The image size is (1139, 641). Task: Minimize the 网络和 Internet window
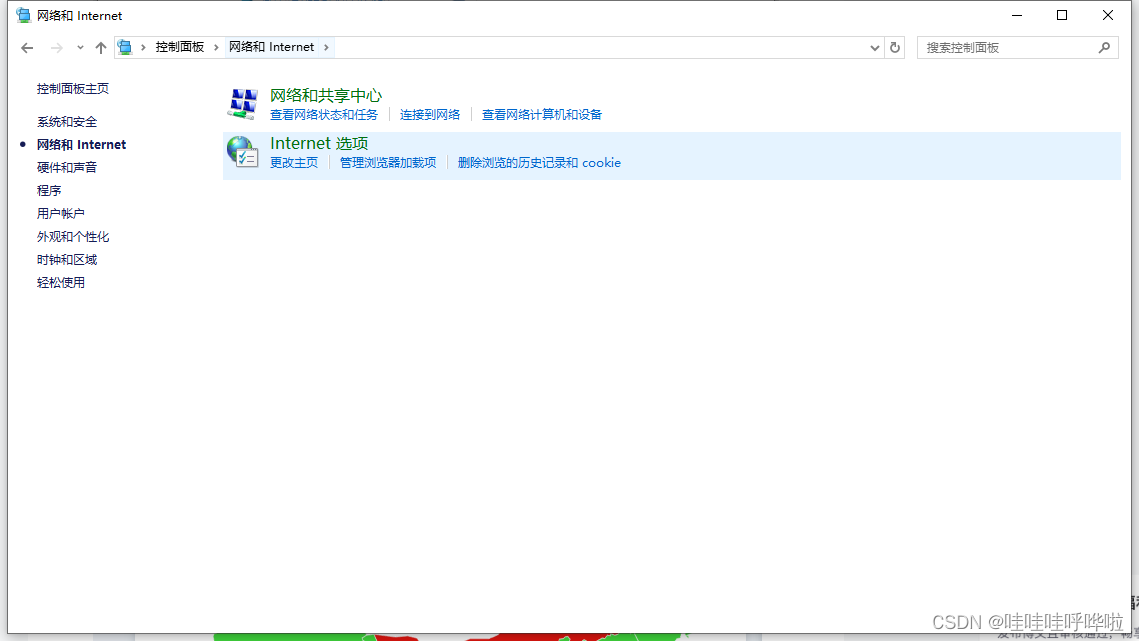[x=1017, y=15]
